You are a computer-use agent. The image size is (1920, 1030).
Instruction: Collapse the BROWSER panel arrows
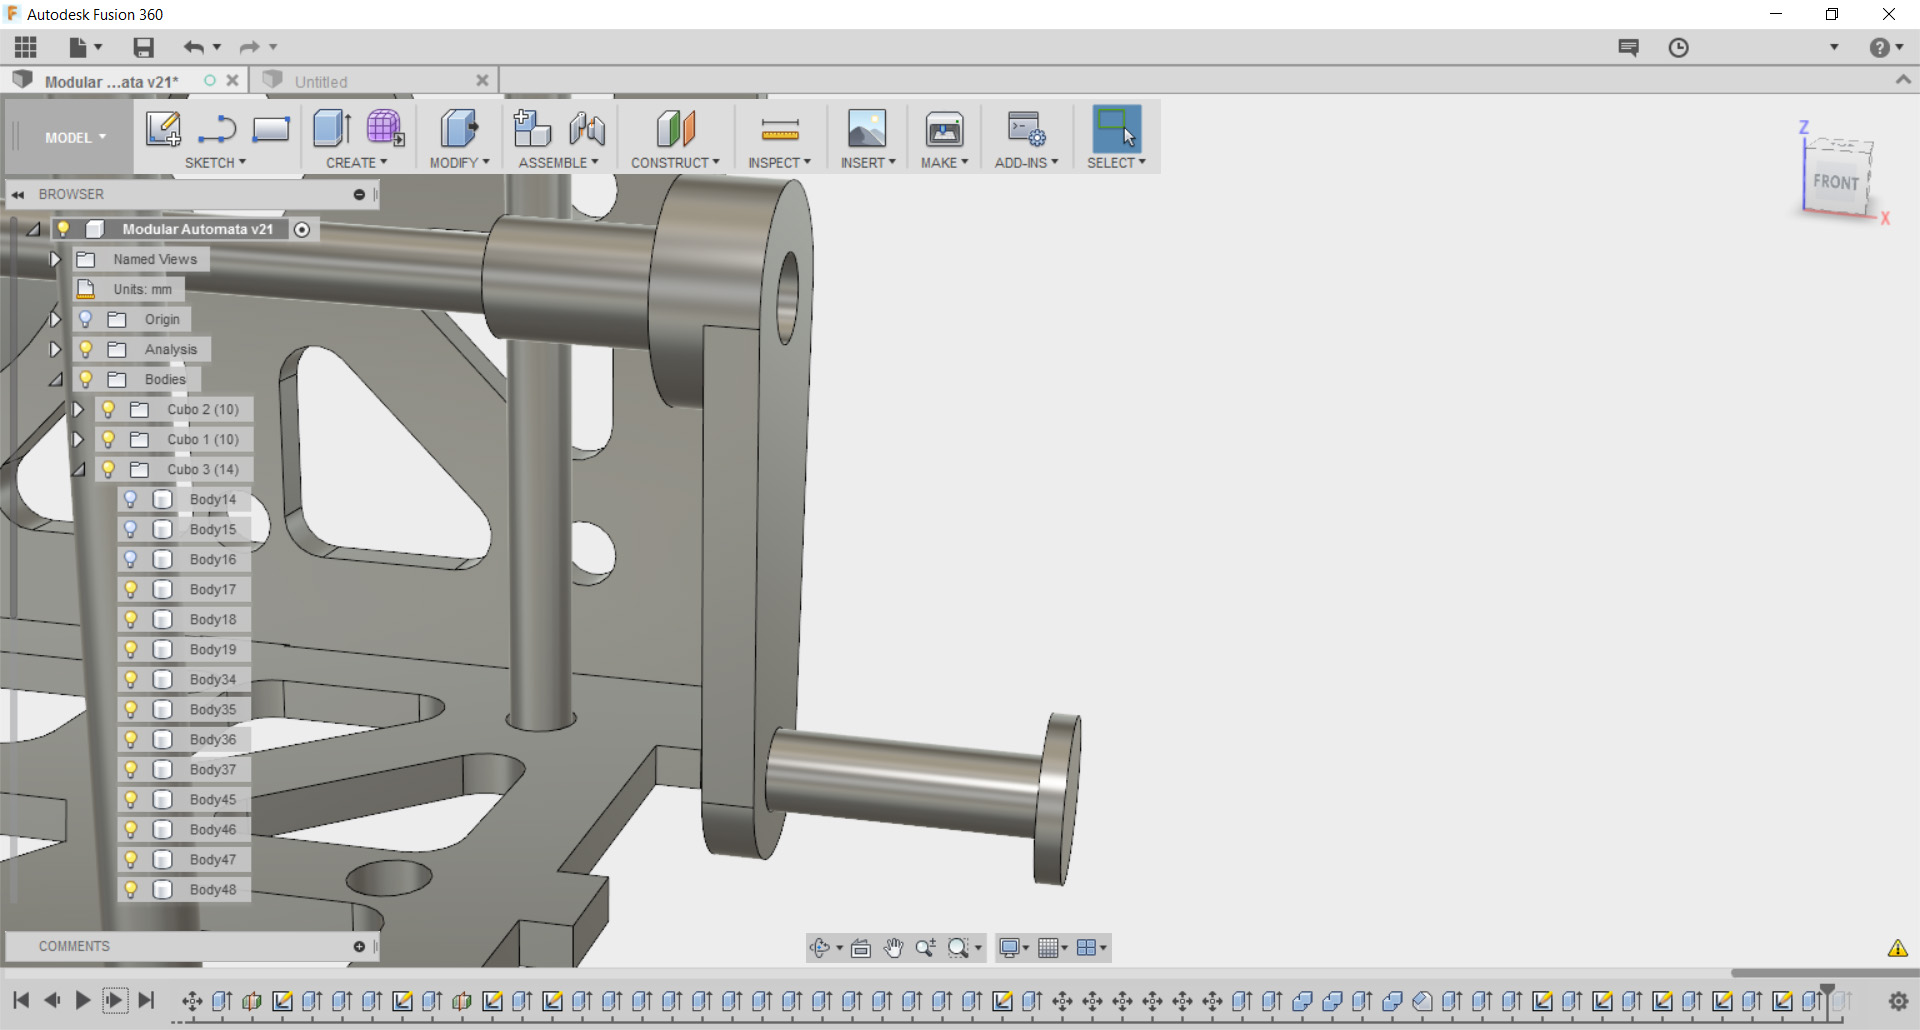(18, 194)
